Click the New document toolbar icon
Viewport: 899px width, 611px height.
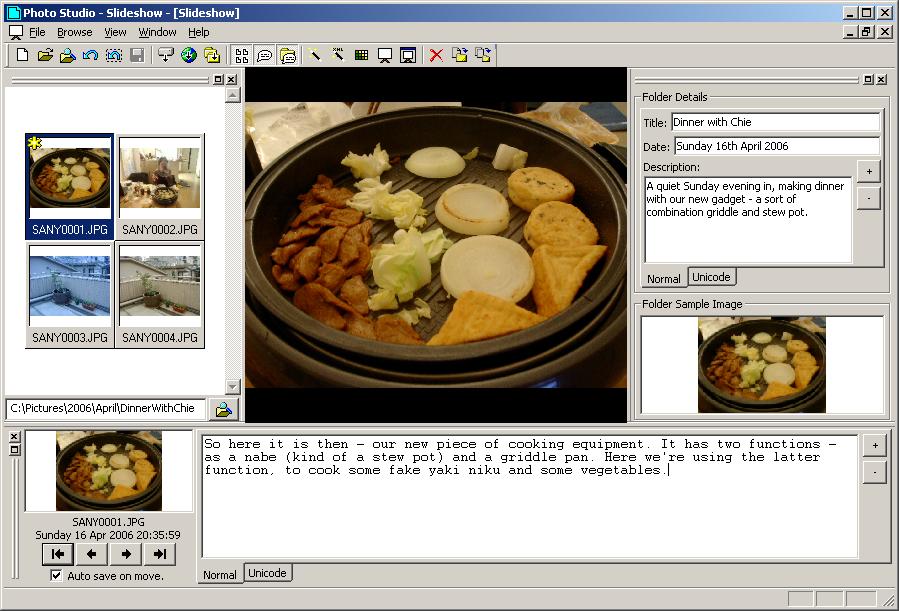(22, 55)
